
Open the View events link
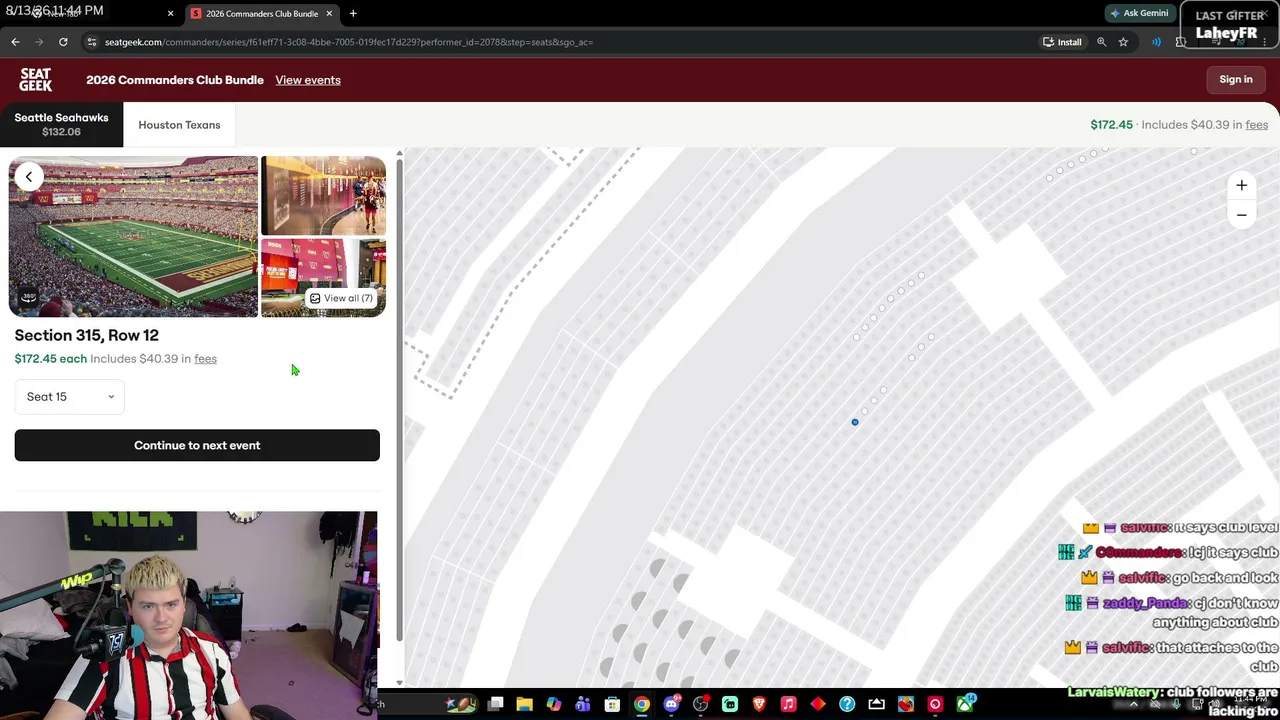coord(308,80)
